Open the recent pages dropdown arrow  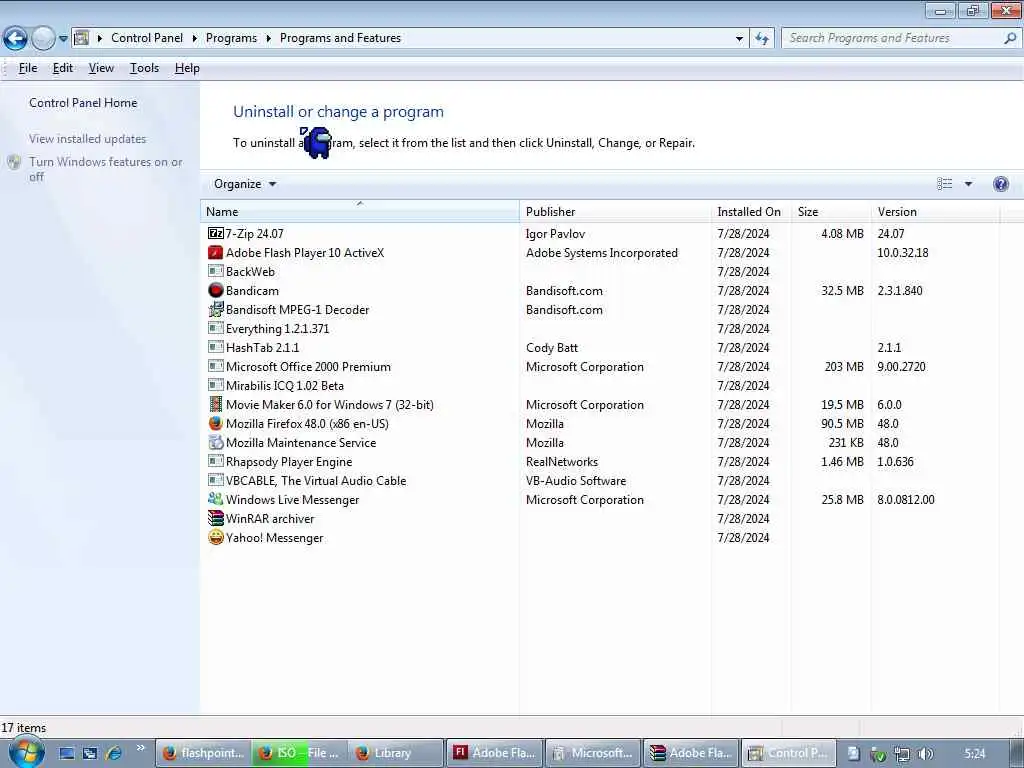(63, 39)
